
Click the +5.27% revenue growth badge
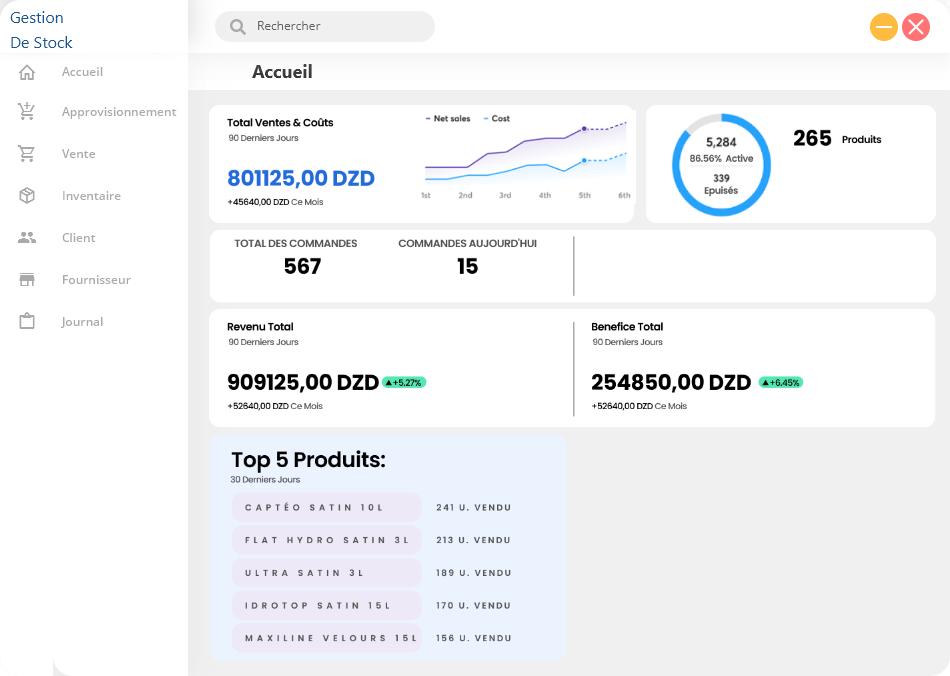click(404, 382)
